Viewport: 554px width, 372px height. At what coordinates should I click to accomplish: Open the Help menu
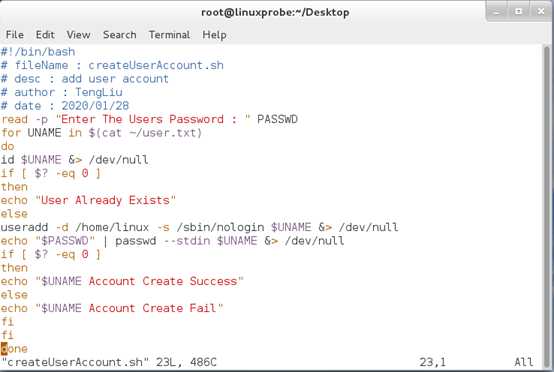click(x=214, y=35)
